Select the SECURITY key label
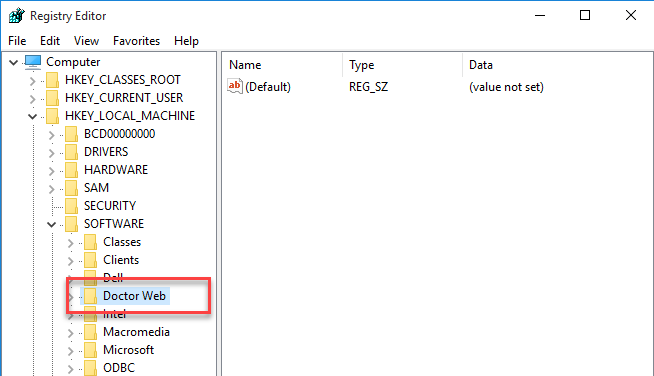654x376 pixels. [x=110, y=206]
